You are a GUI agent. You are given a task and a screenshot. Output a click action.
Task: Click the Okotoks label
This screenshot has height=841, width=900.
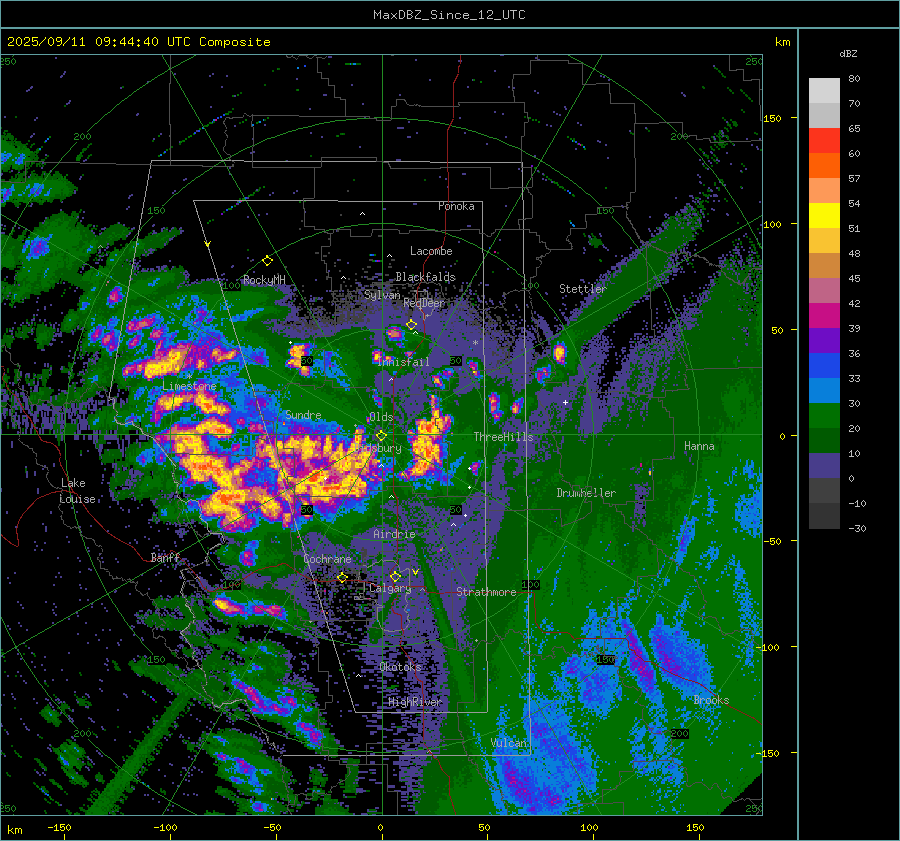pyautogui.click(x=400, y=667)
